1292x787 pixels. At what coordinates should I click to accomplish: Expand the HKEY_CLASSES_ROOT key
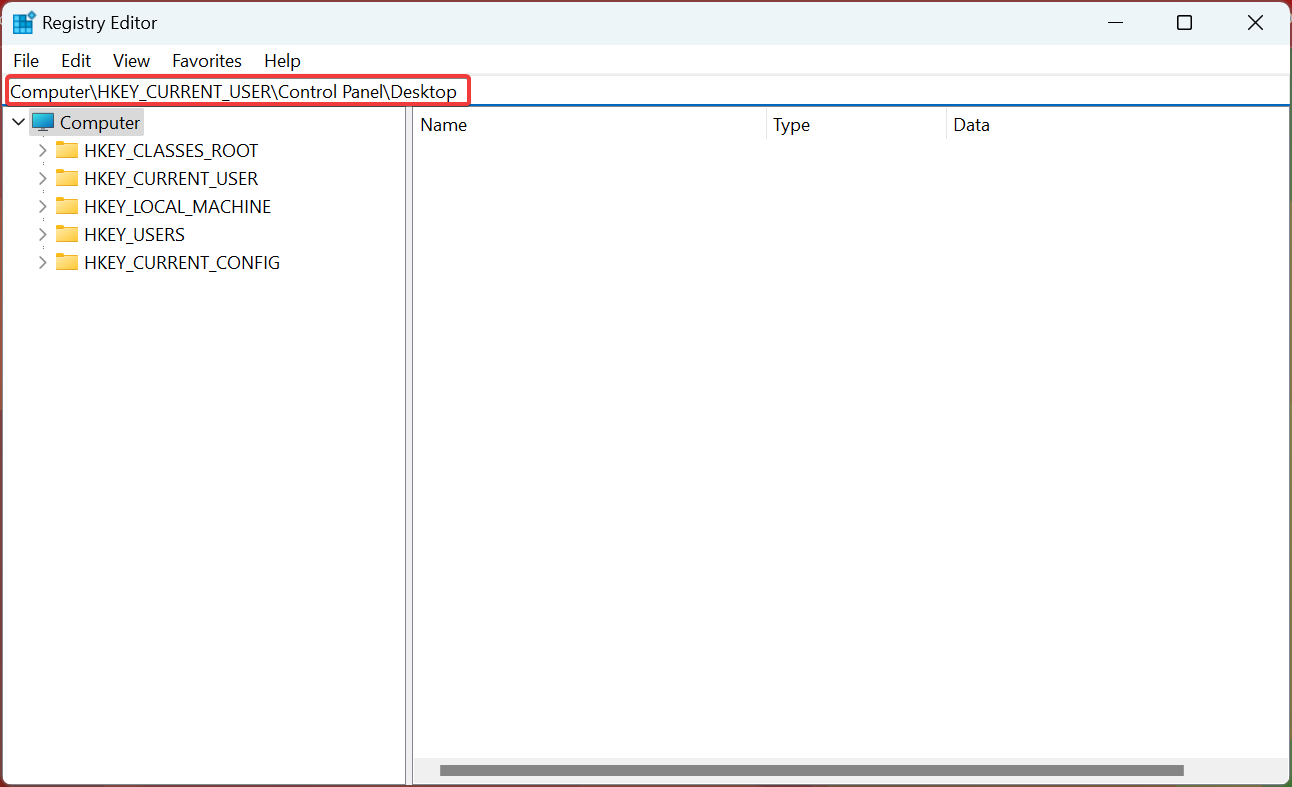tap(42, 151)
